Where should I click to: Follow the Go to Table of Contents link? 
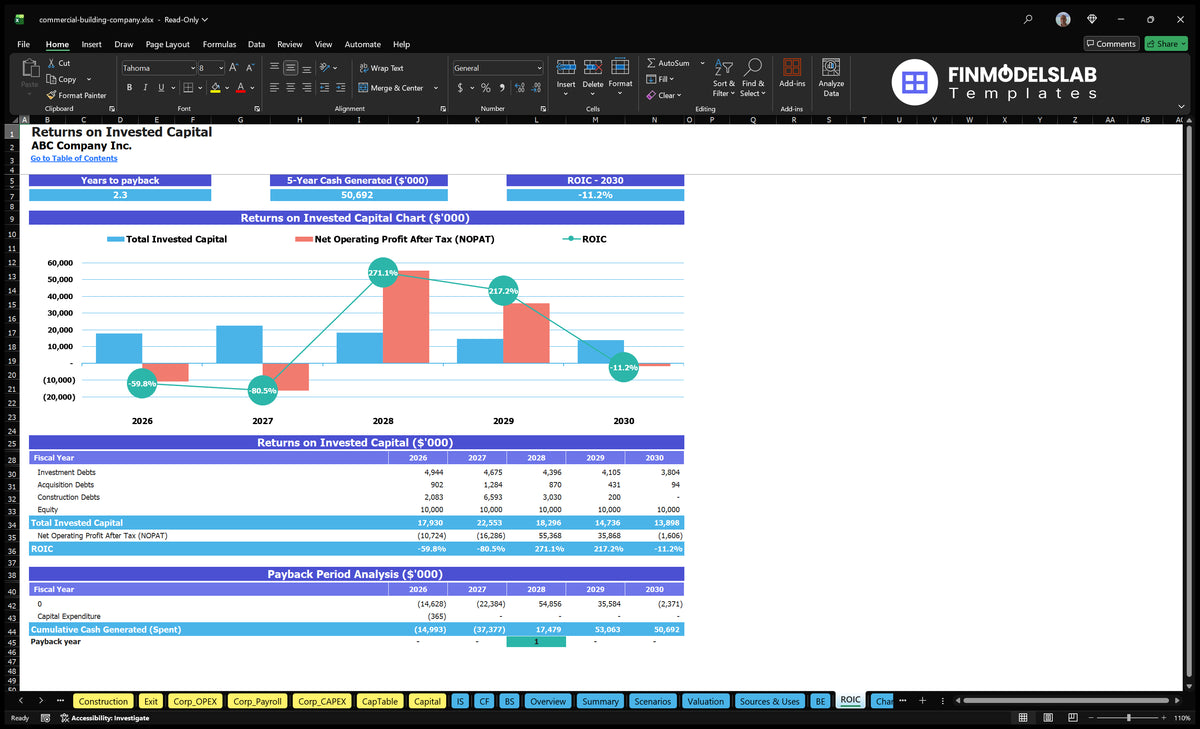pyautogui.click(x=74, y=158)
